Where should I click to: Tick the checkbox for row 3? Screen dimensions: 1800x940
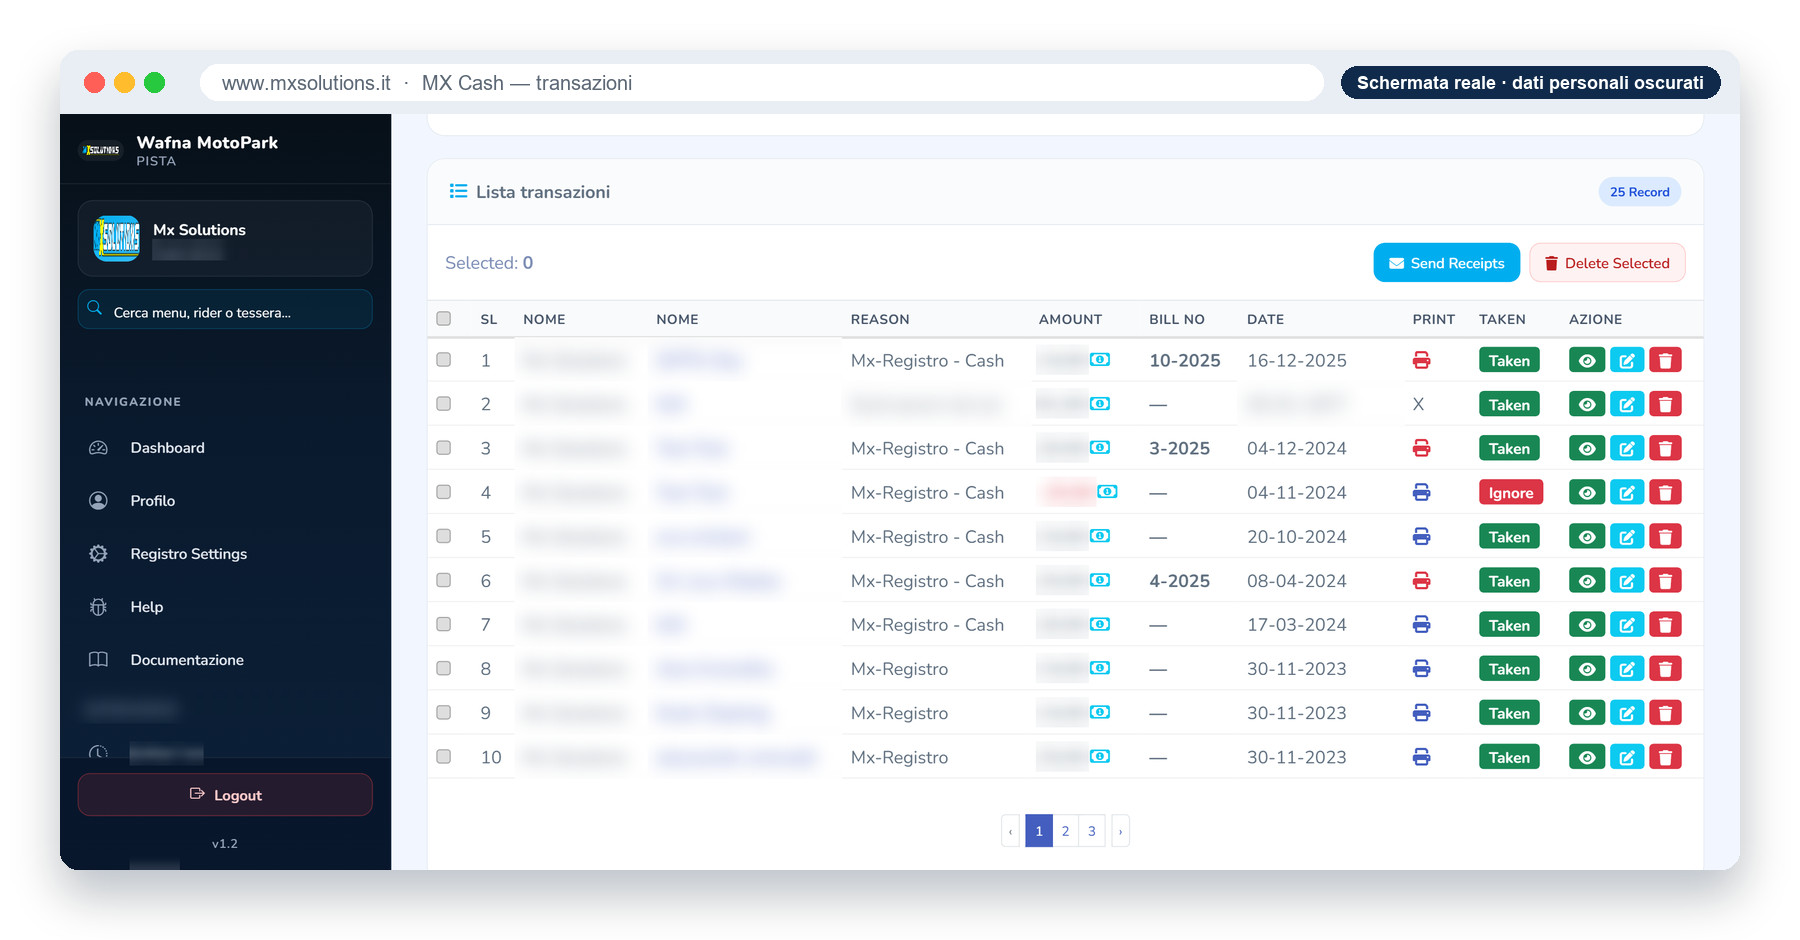tap(444, 447)
